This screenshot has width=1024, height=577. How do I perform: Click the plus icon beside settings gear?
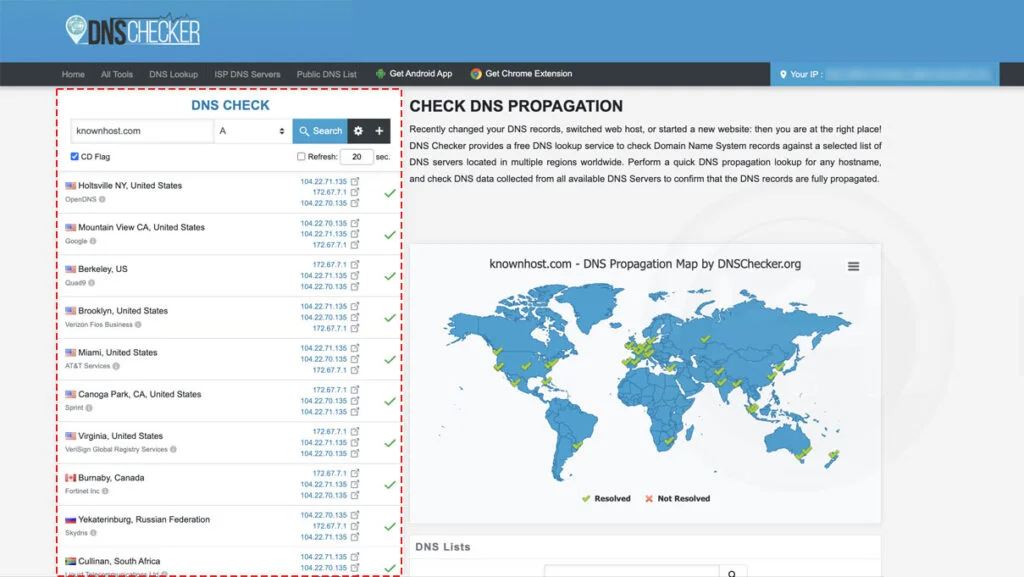[x=379, y=131]
